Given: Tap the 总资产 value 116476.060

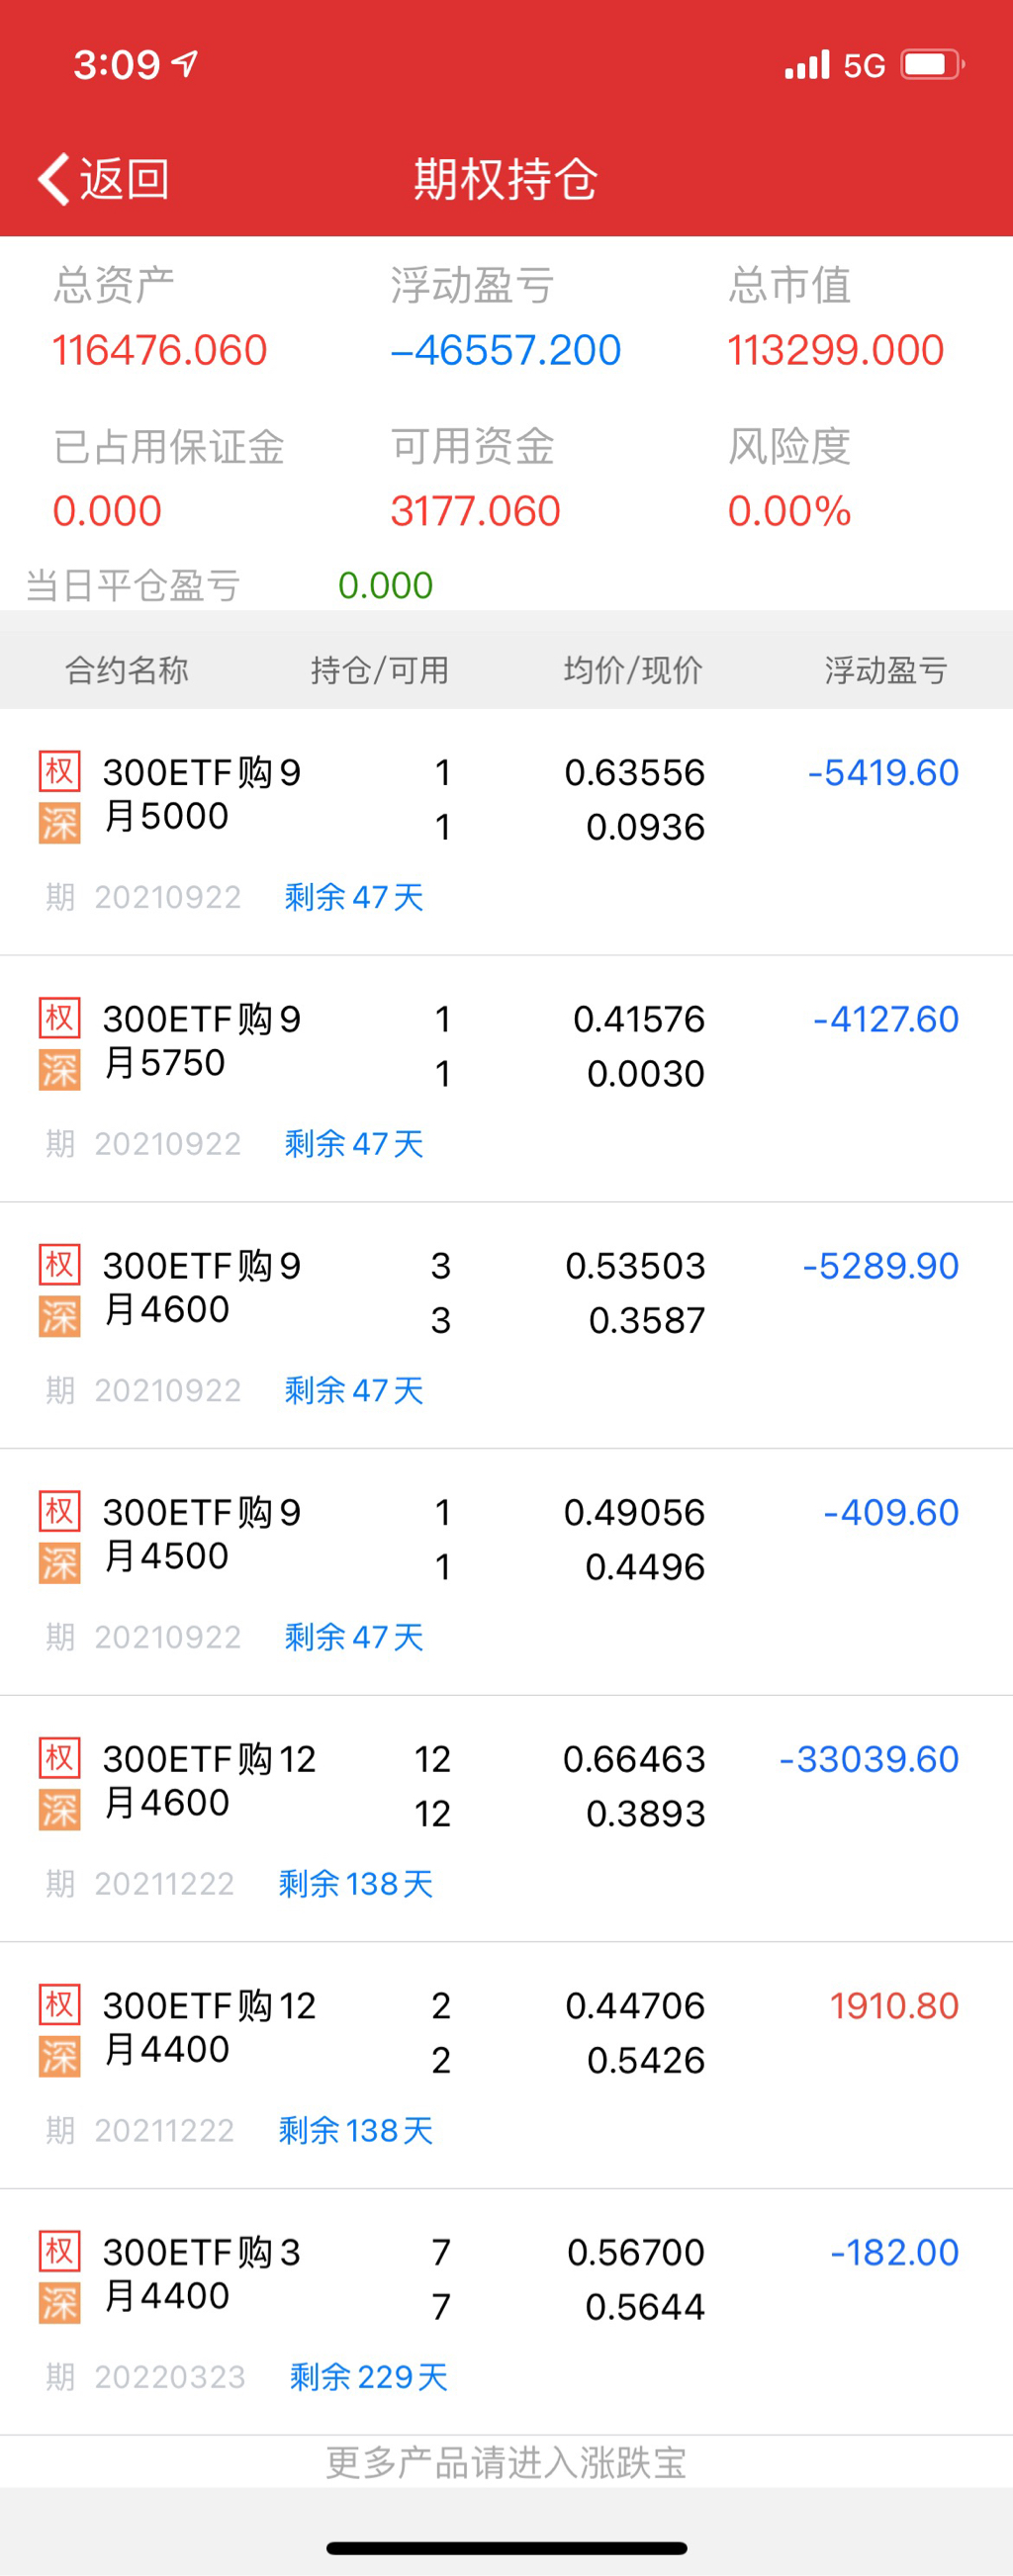Looking at the screenshot, I should tap(160, 350).
